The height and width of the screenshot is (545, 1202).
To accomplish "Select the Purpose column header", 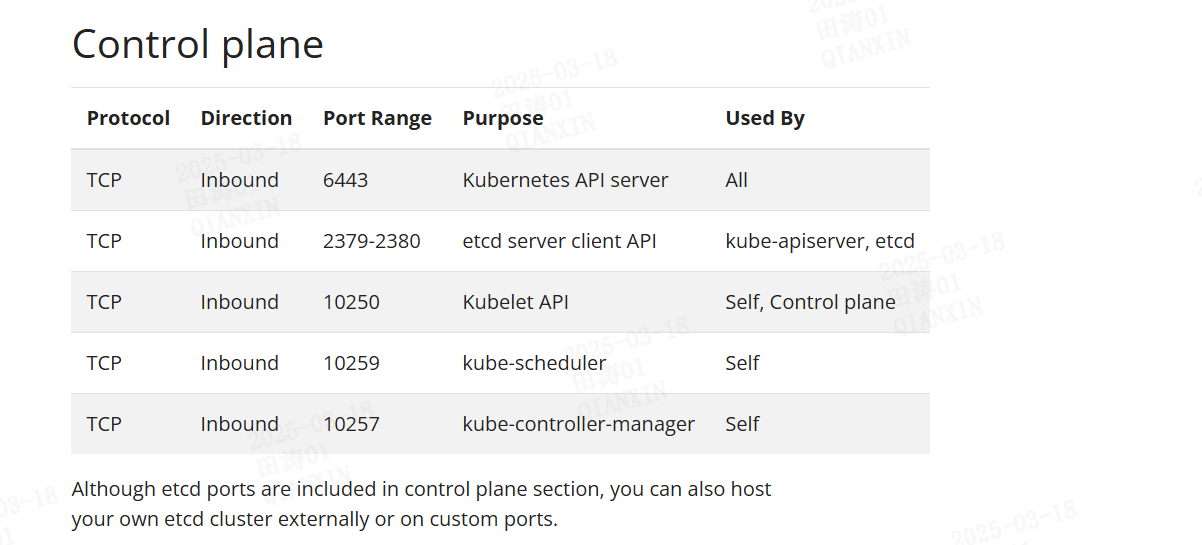I will coord(502,118).
